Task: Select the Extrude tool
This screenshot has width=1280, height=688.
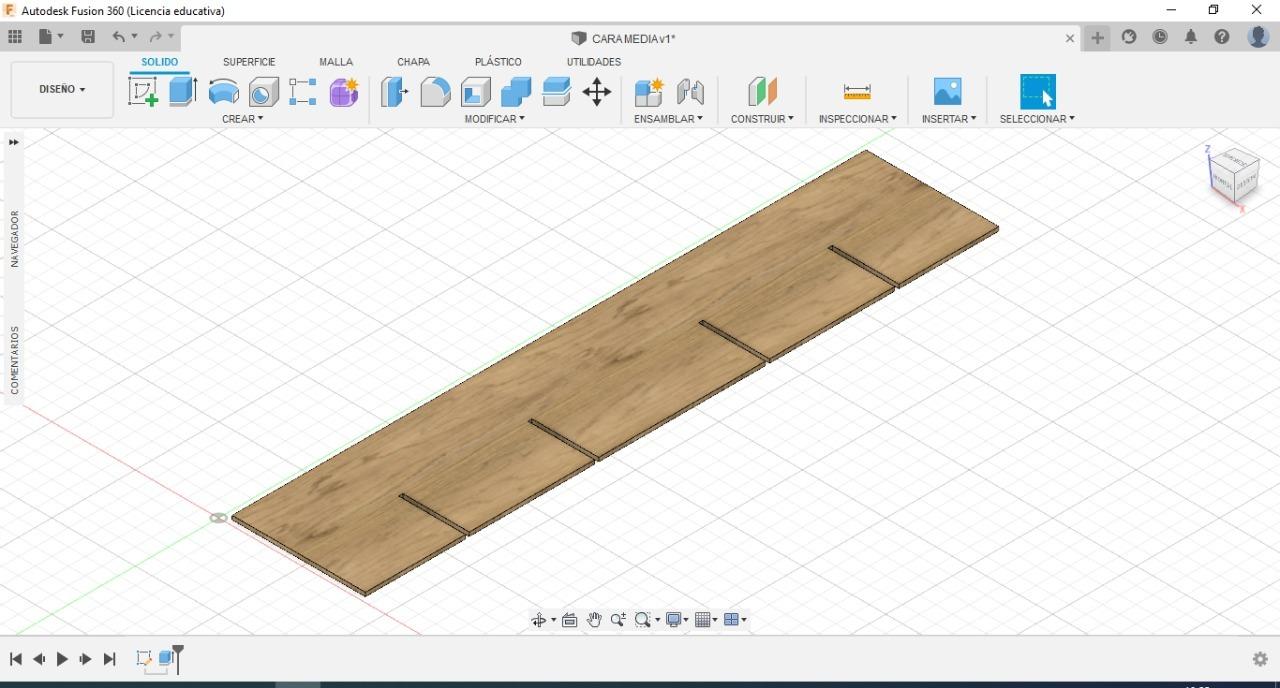Action: (182, 92)
